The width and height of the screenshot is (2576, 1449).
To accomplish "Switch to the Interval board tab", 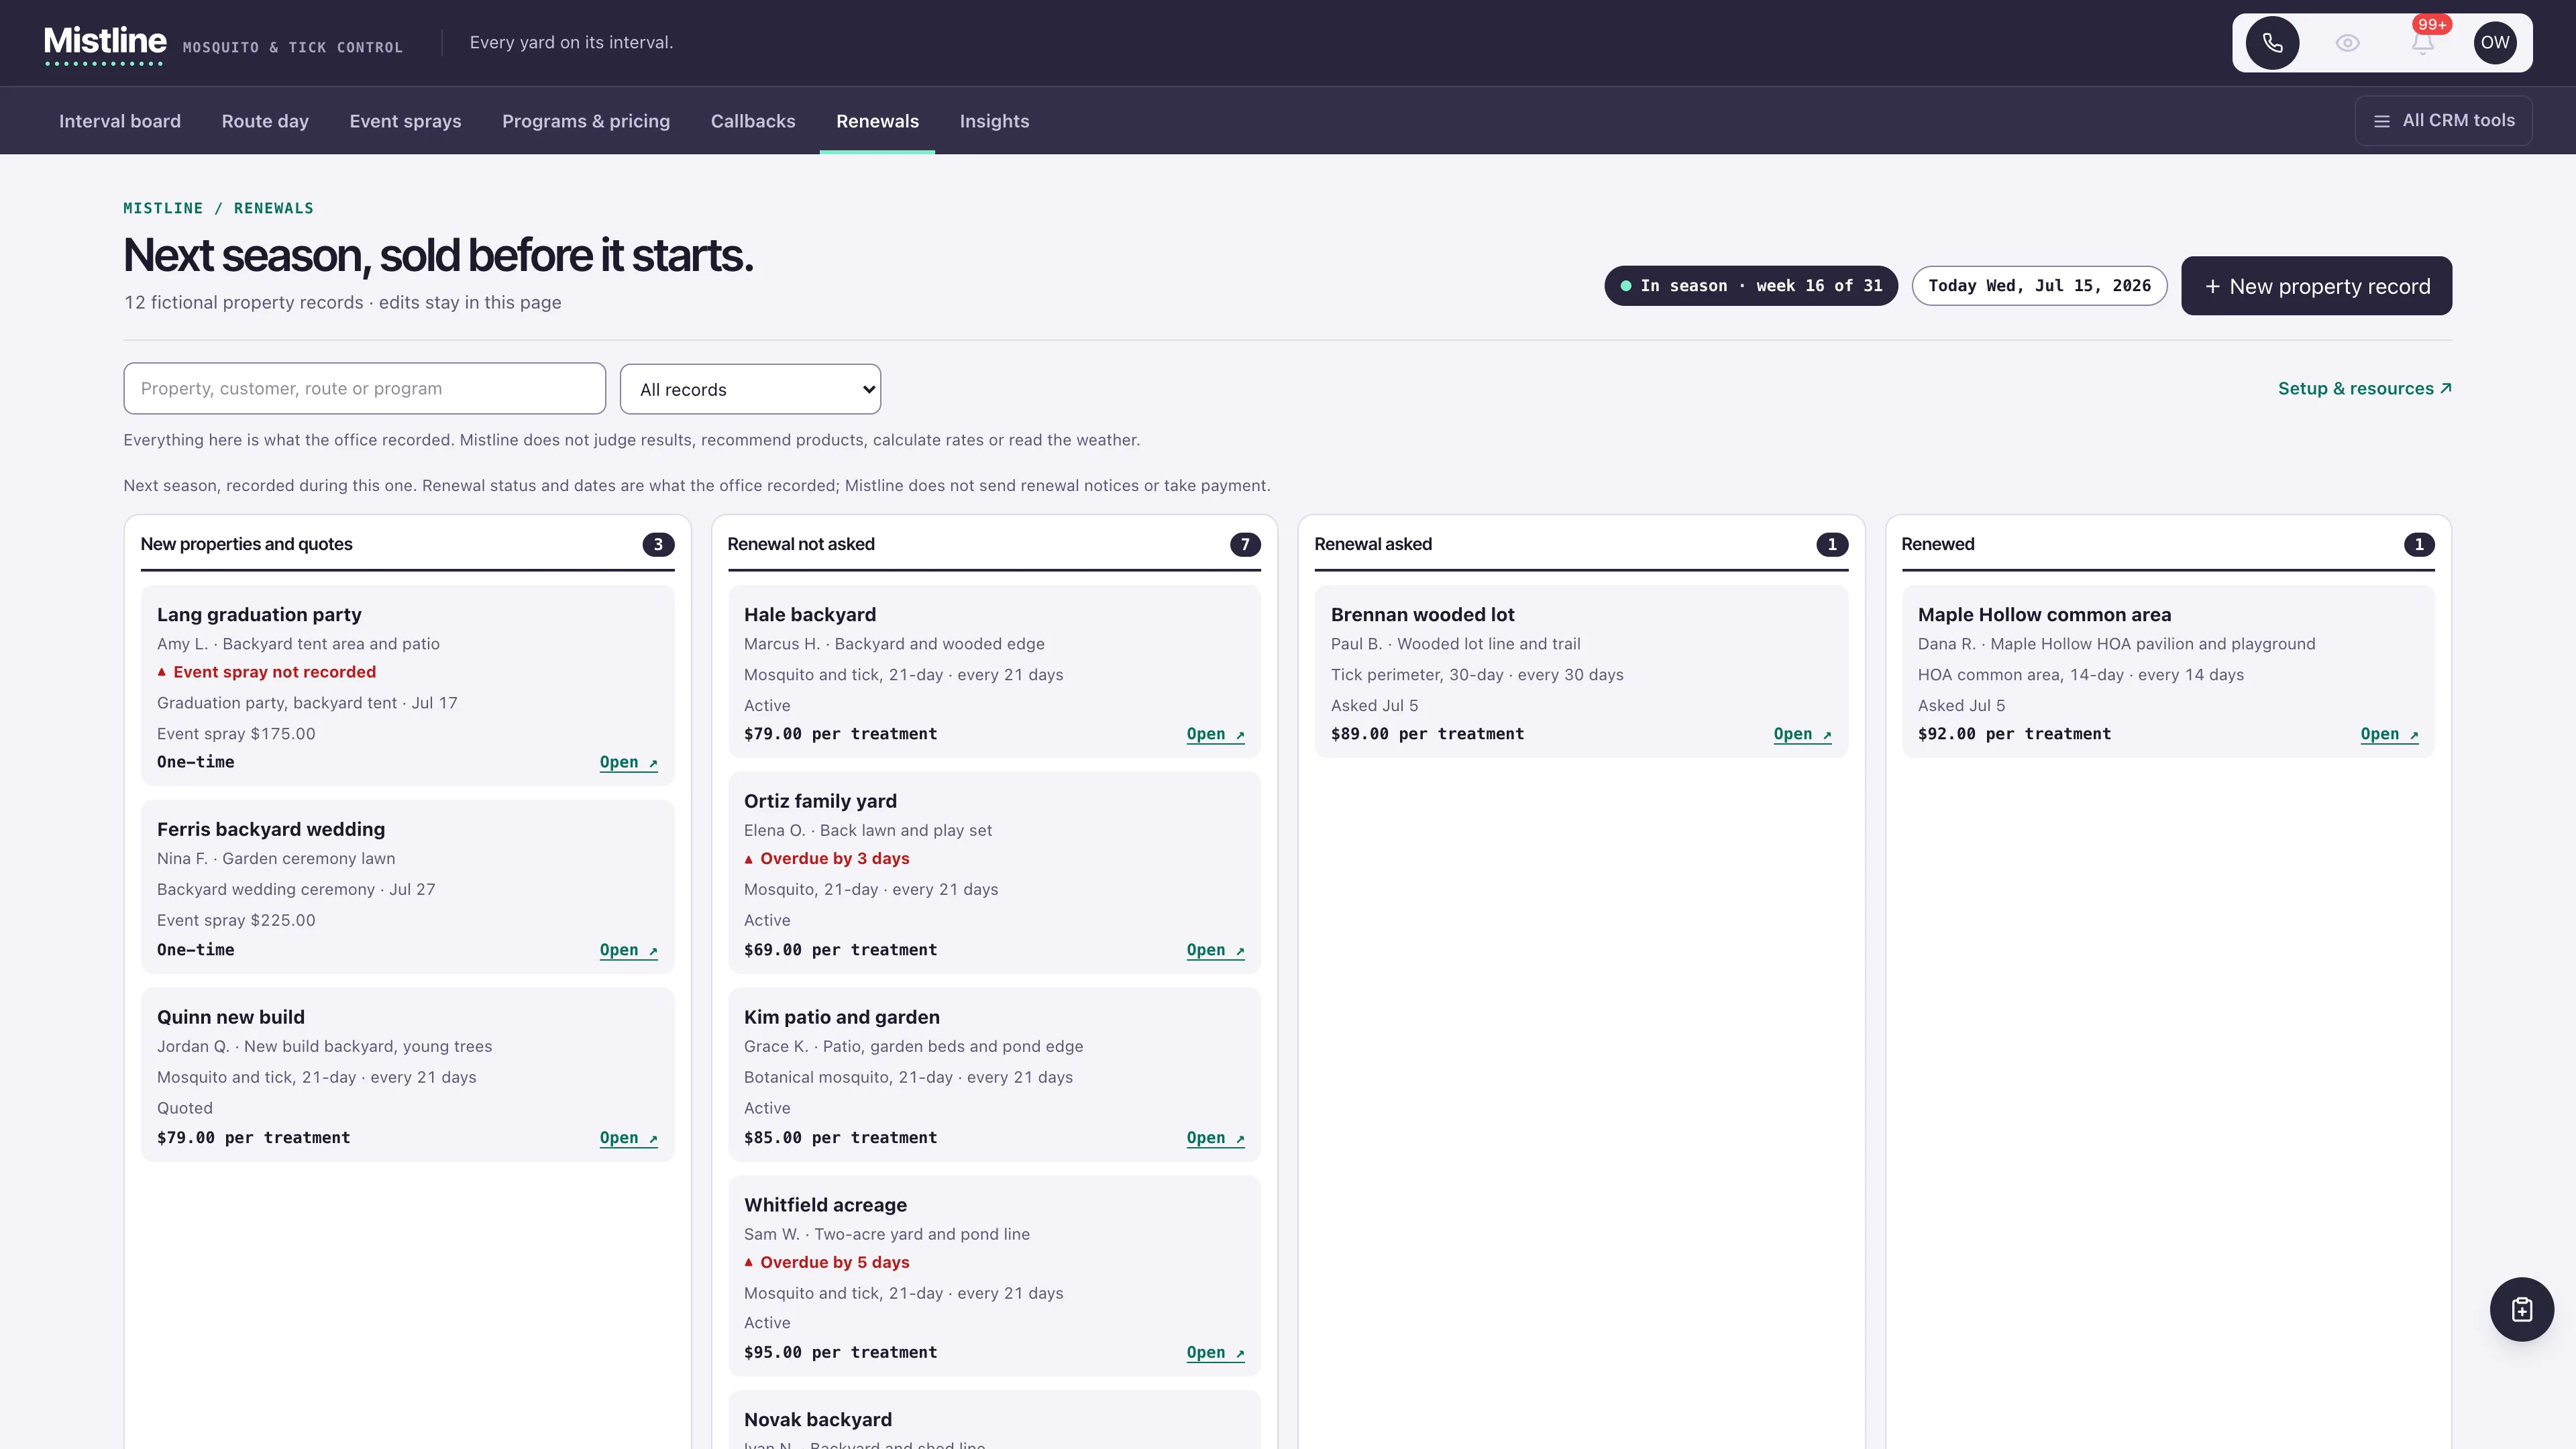I will pyautogui.click(x=120, y=121).
